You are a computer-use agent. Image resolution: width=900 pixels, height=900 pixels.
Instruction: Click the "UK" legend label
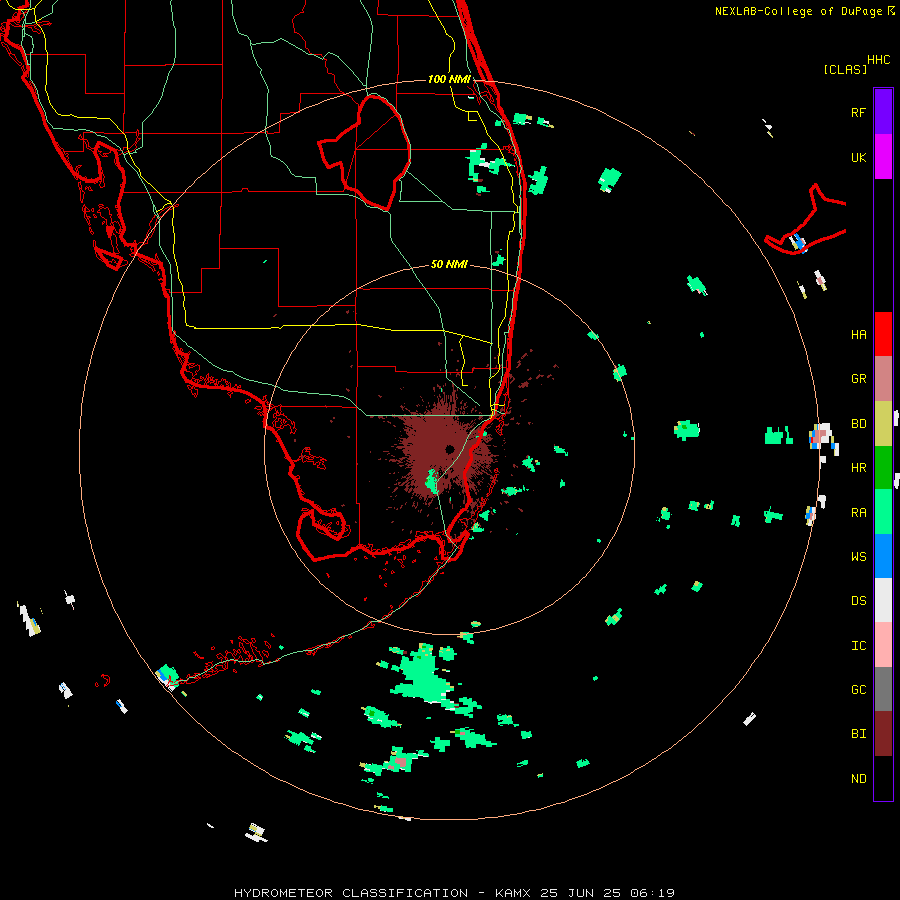[x=858, y=158]
